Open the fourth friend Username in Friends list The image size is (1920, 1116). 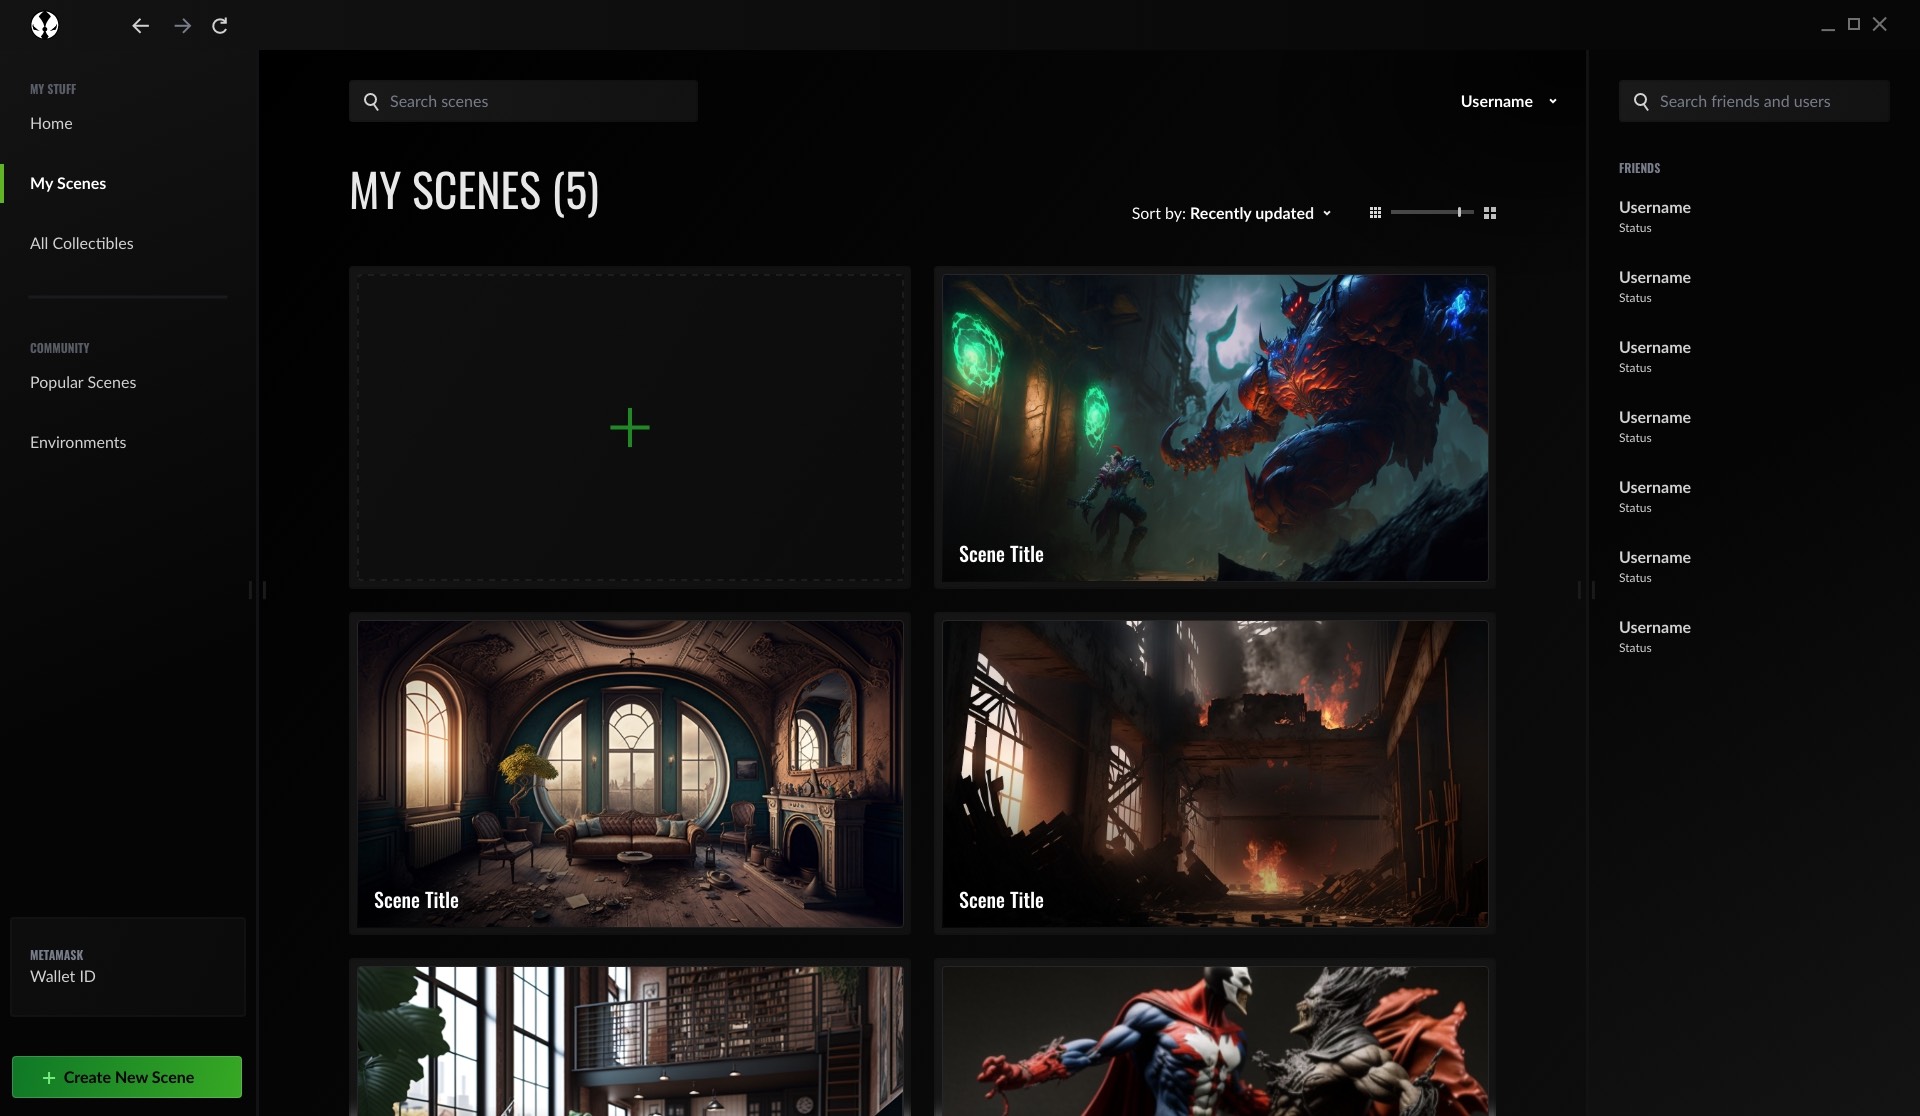(1655, 417)
